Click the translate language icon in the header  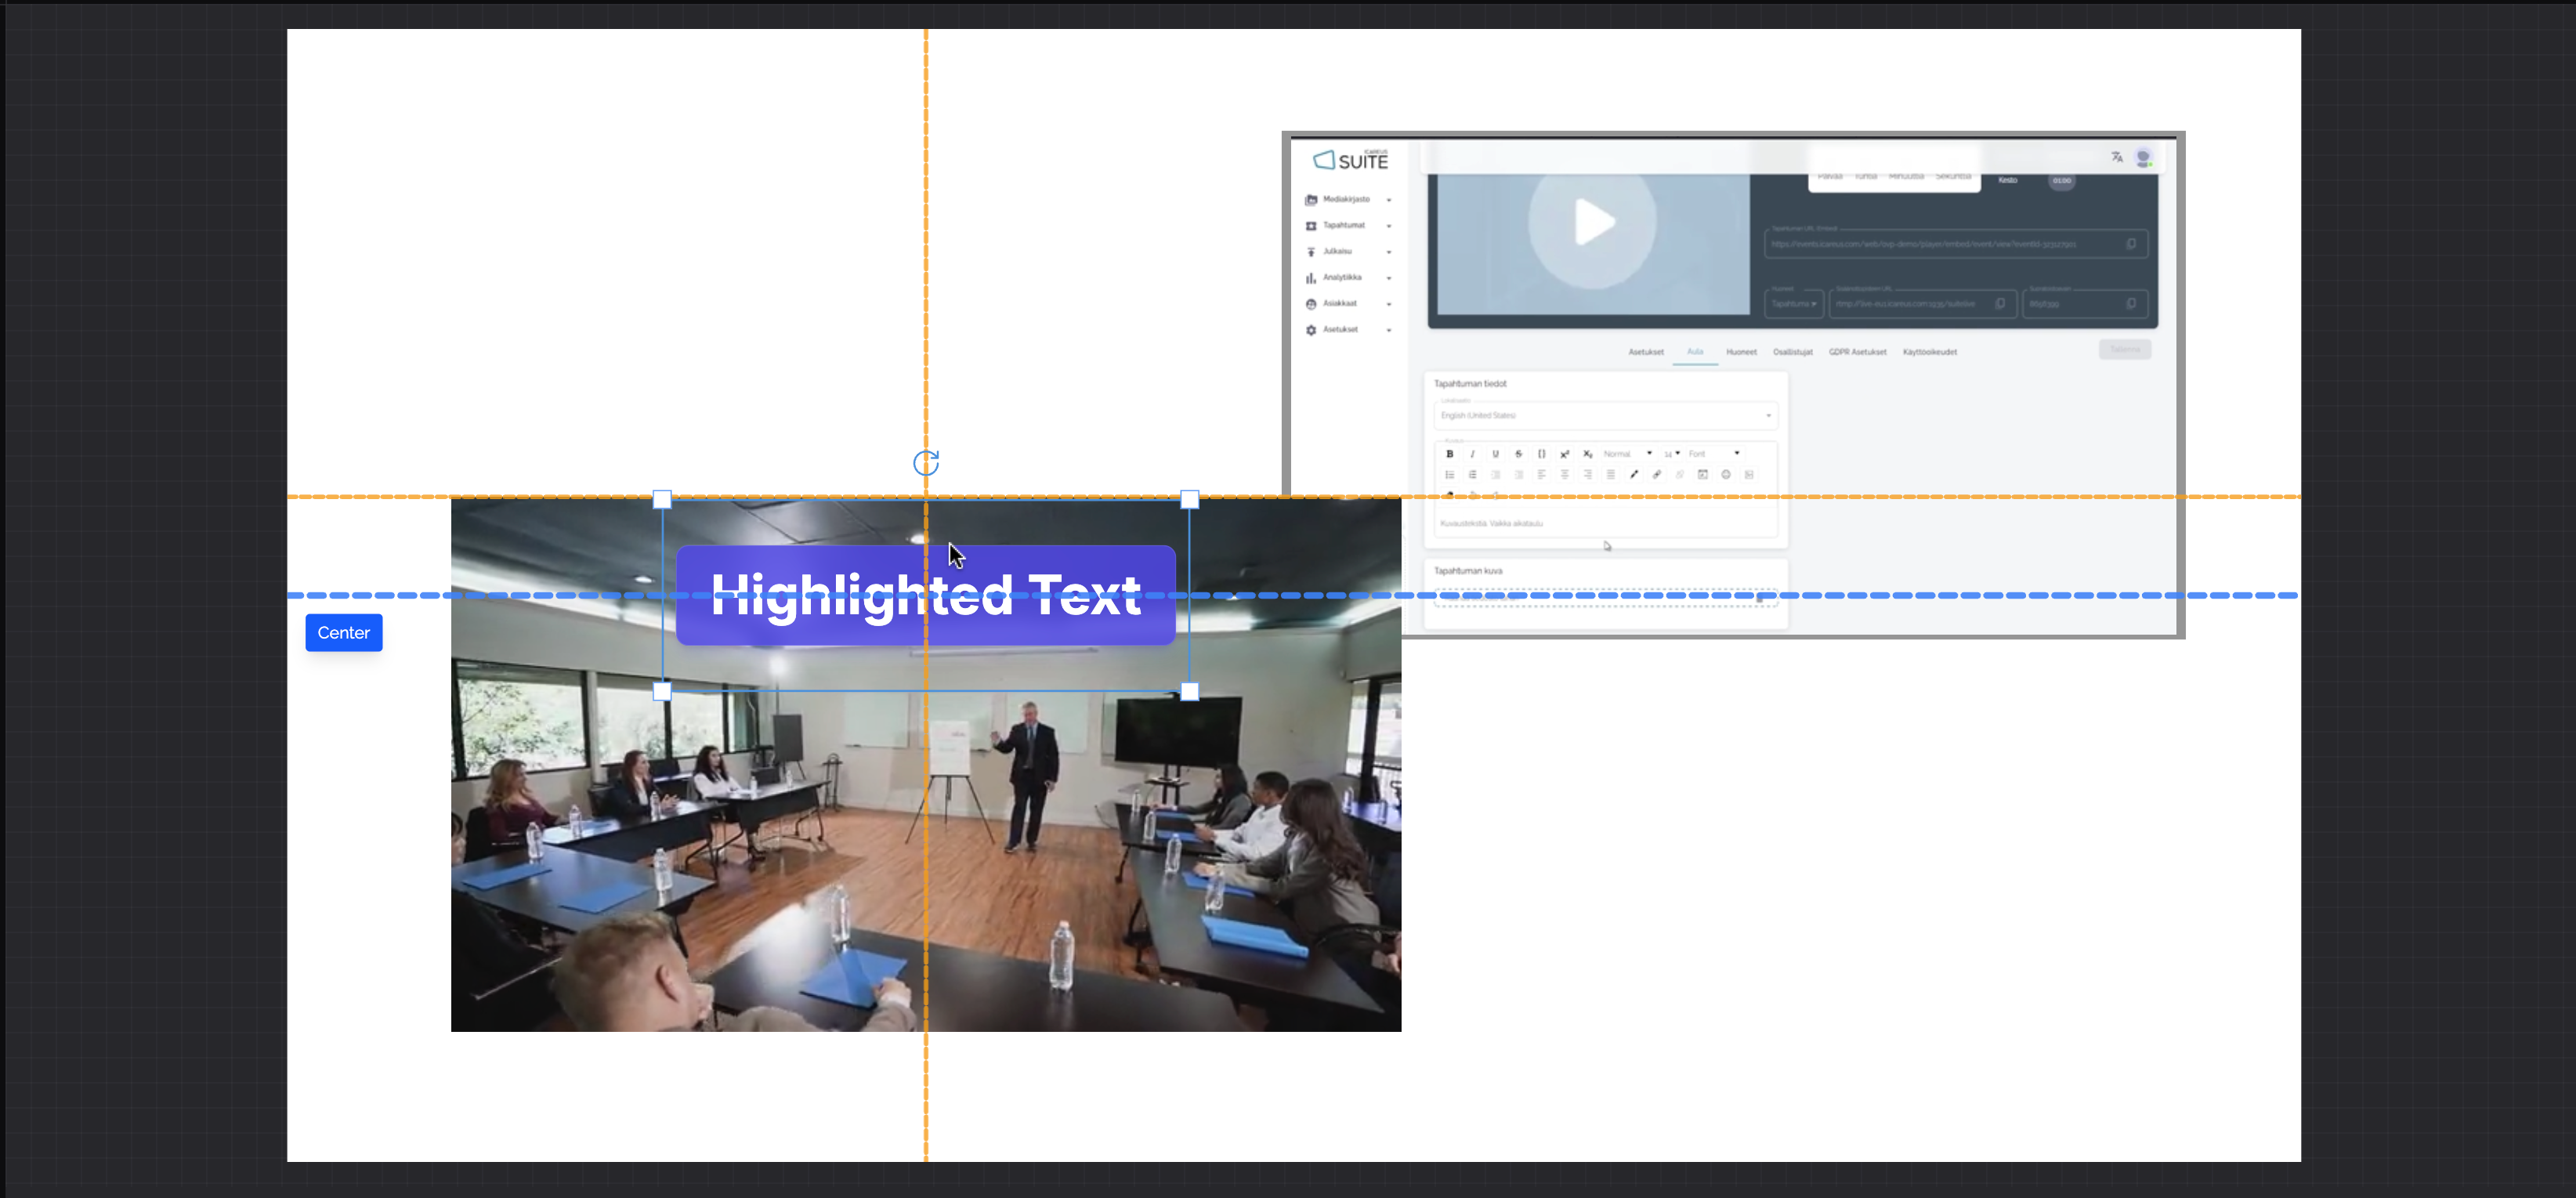(2116, 157)
